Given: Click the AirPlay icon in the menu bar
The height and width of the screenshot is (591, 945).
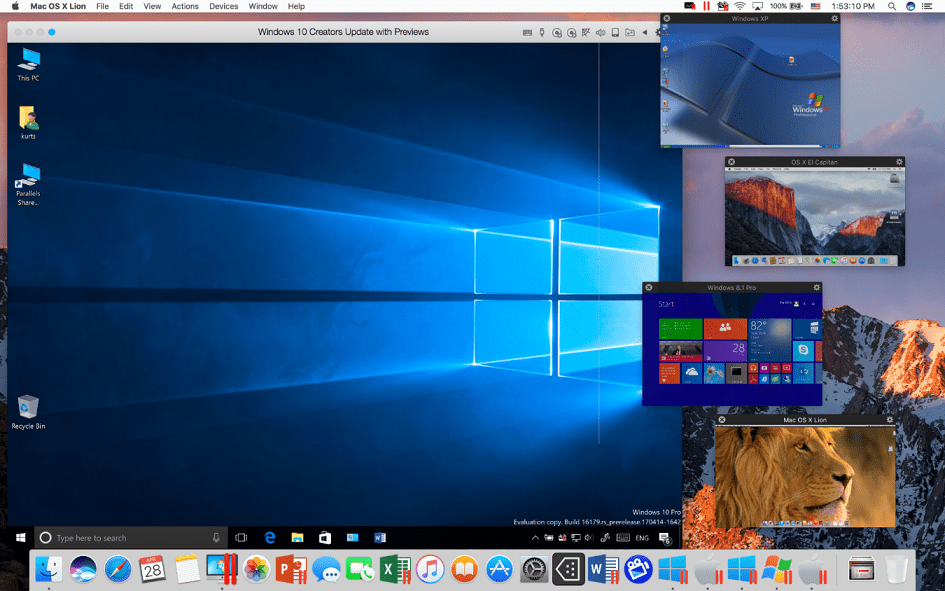Looking at the screenshot, I should 758,6.
